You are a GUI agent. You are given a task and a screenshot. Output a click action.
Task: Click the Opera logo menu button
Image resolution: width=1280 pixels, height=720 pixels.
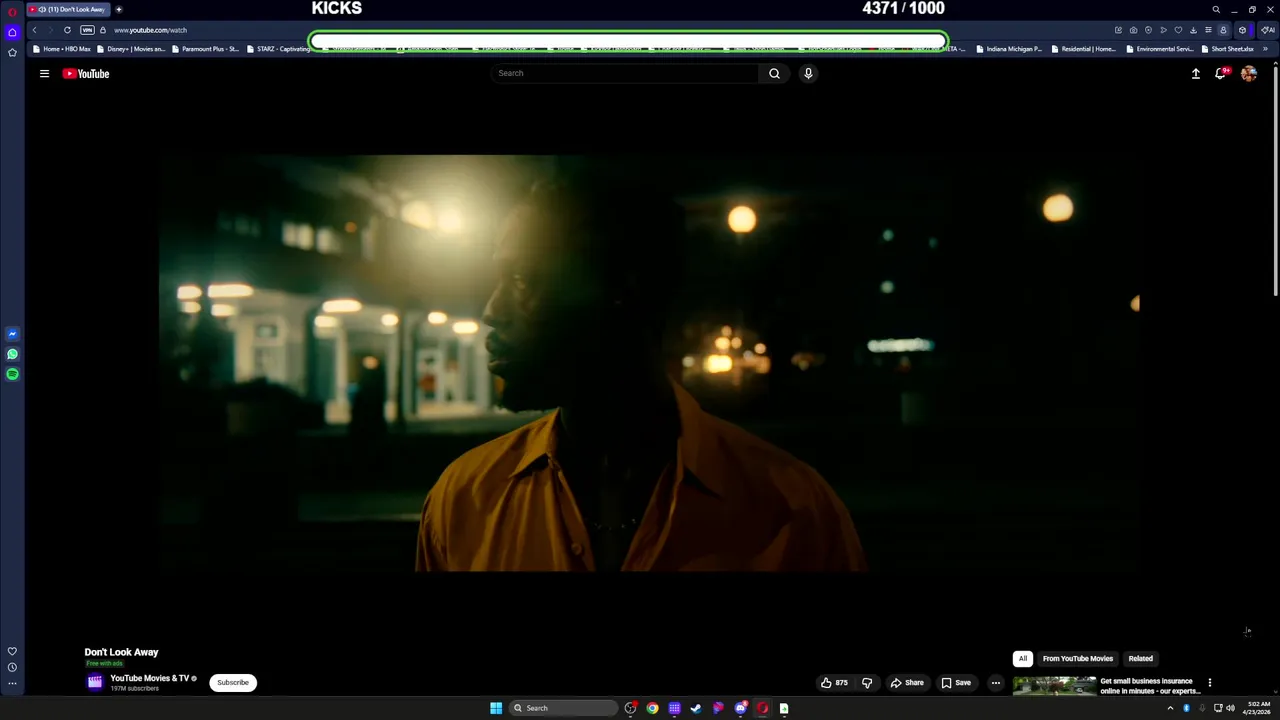coord(12,11)
